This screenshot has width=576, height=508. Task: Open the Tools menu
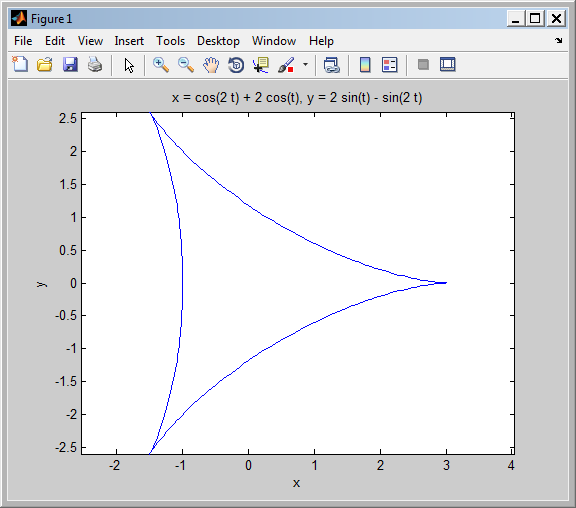click(x=170, y=41)
